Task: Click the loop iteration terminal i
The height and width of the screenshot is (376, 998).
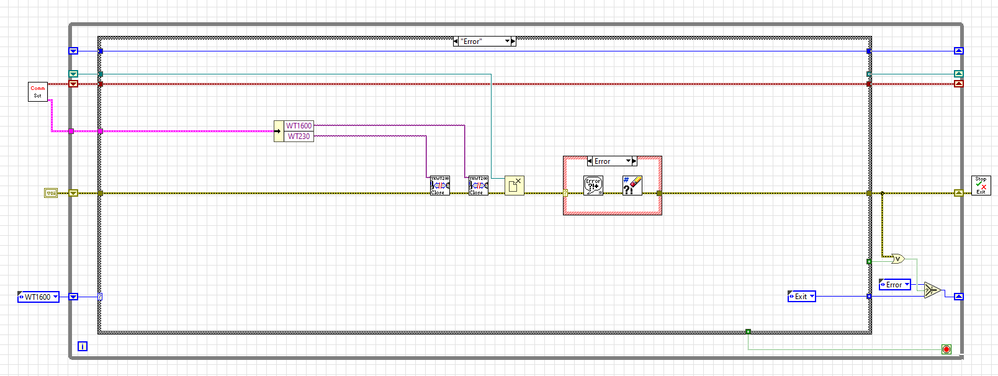Action: (x=82, y=346)
